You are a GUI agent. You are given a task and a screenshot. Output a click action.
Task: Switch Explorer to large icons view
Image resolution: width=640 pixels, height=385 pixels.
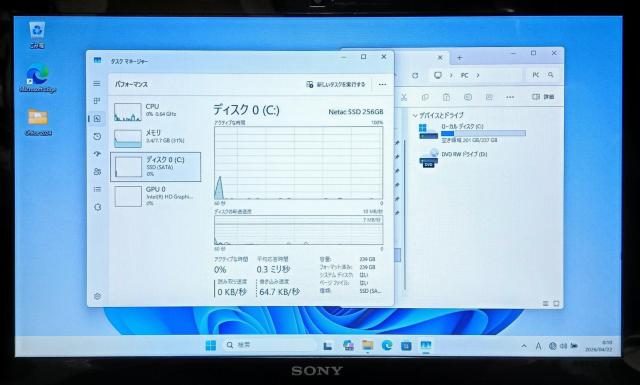(556, 303)
